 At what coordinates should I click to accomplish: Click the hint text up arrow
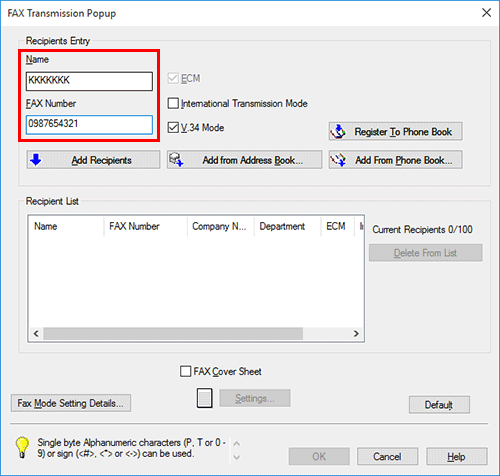pyautogui.click(x=236, y=444)
